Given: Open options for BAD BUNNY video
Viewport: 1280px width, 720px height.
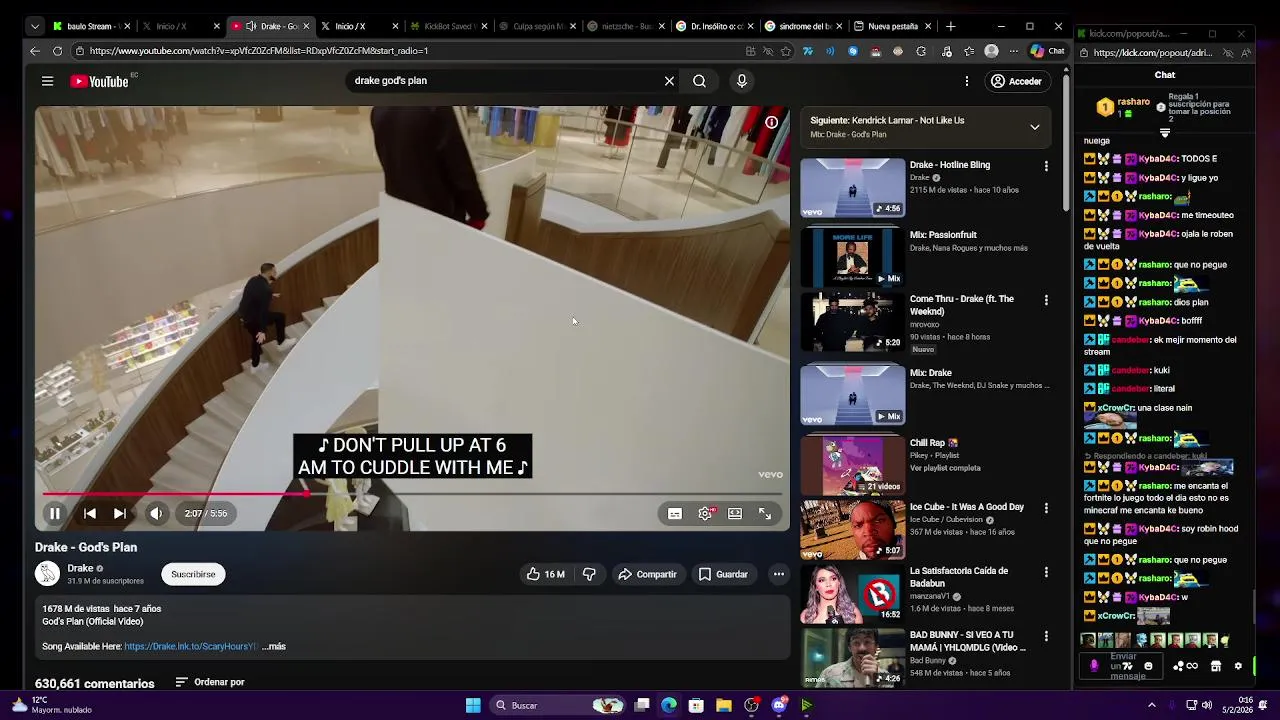Looking at the screenshot, I should pos(1046,636).
